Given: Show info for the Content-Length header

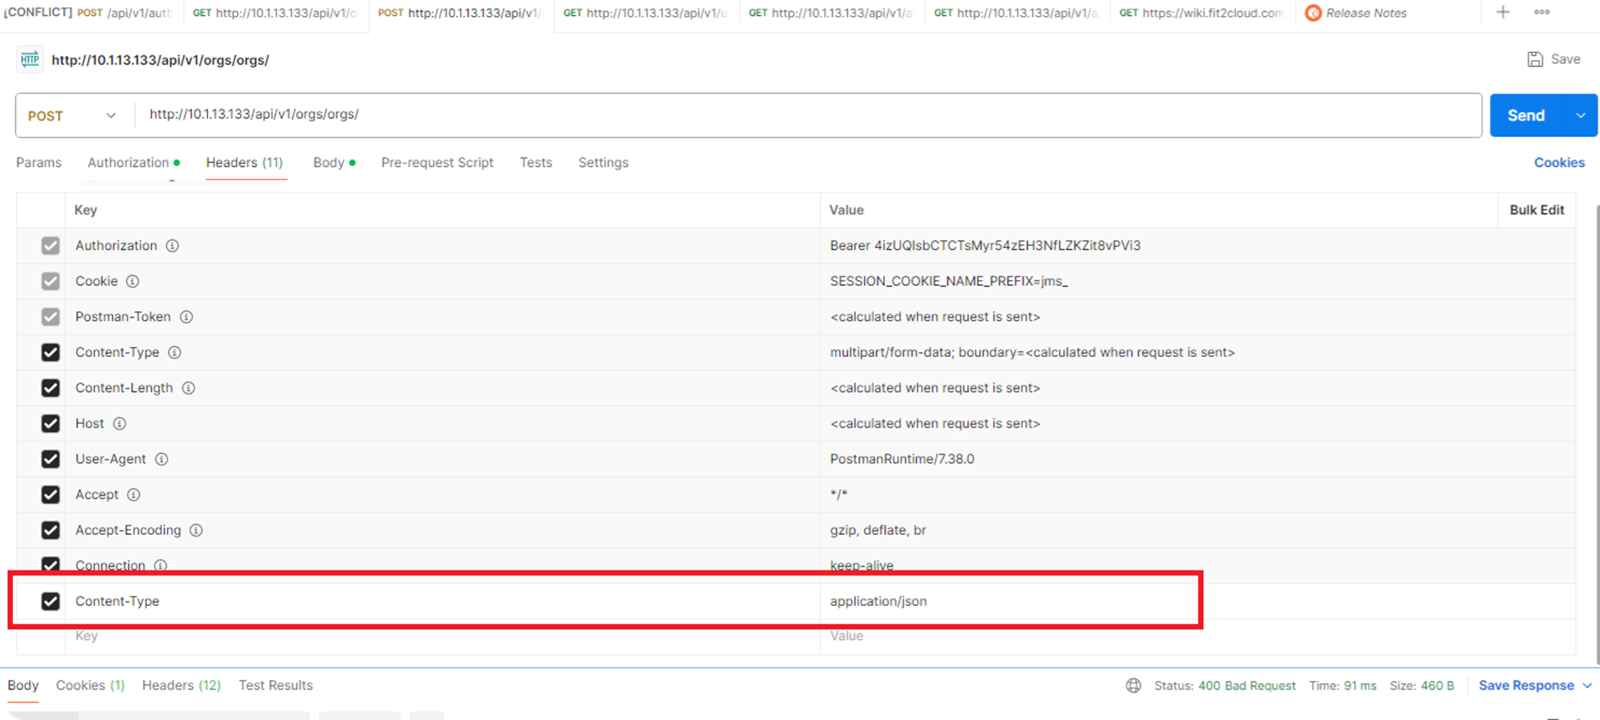Looking at the screenshot, I should tap(188, 388).
